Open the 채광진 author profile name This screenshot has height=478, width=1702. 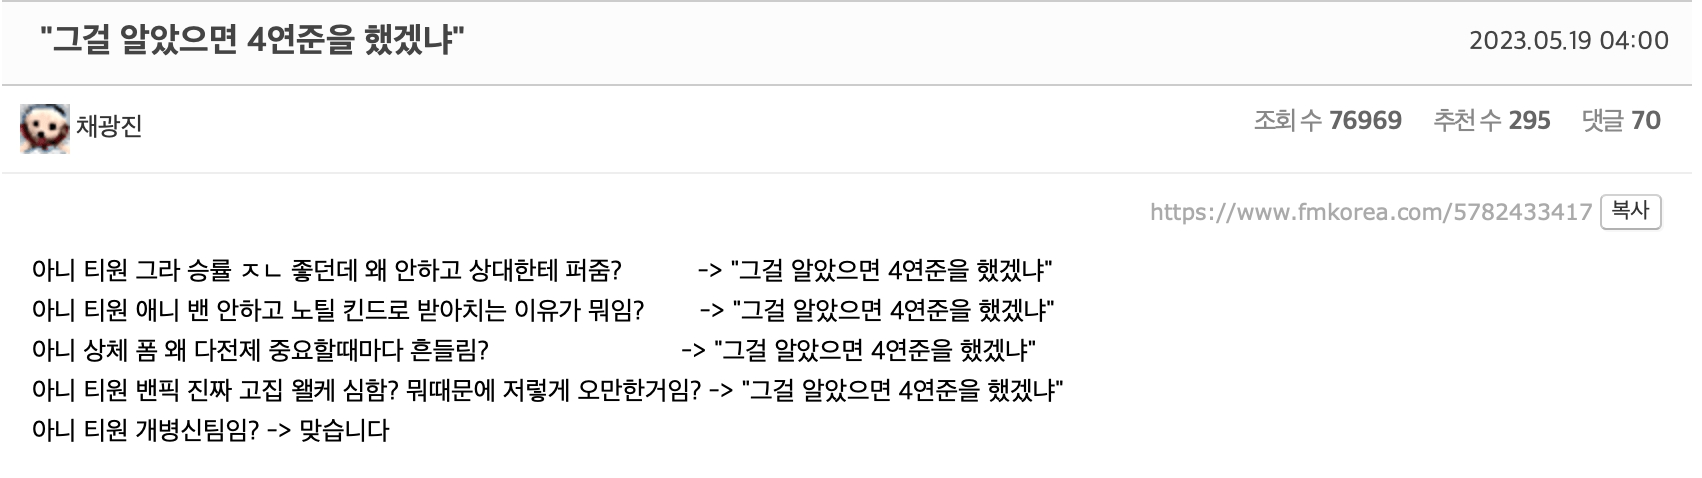pos(109,127)
